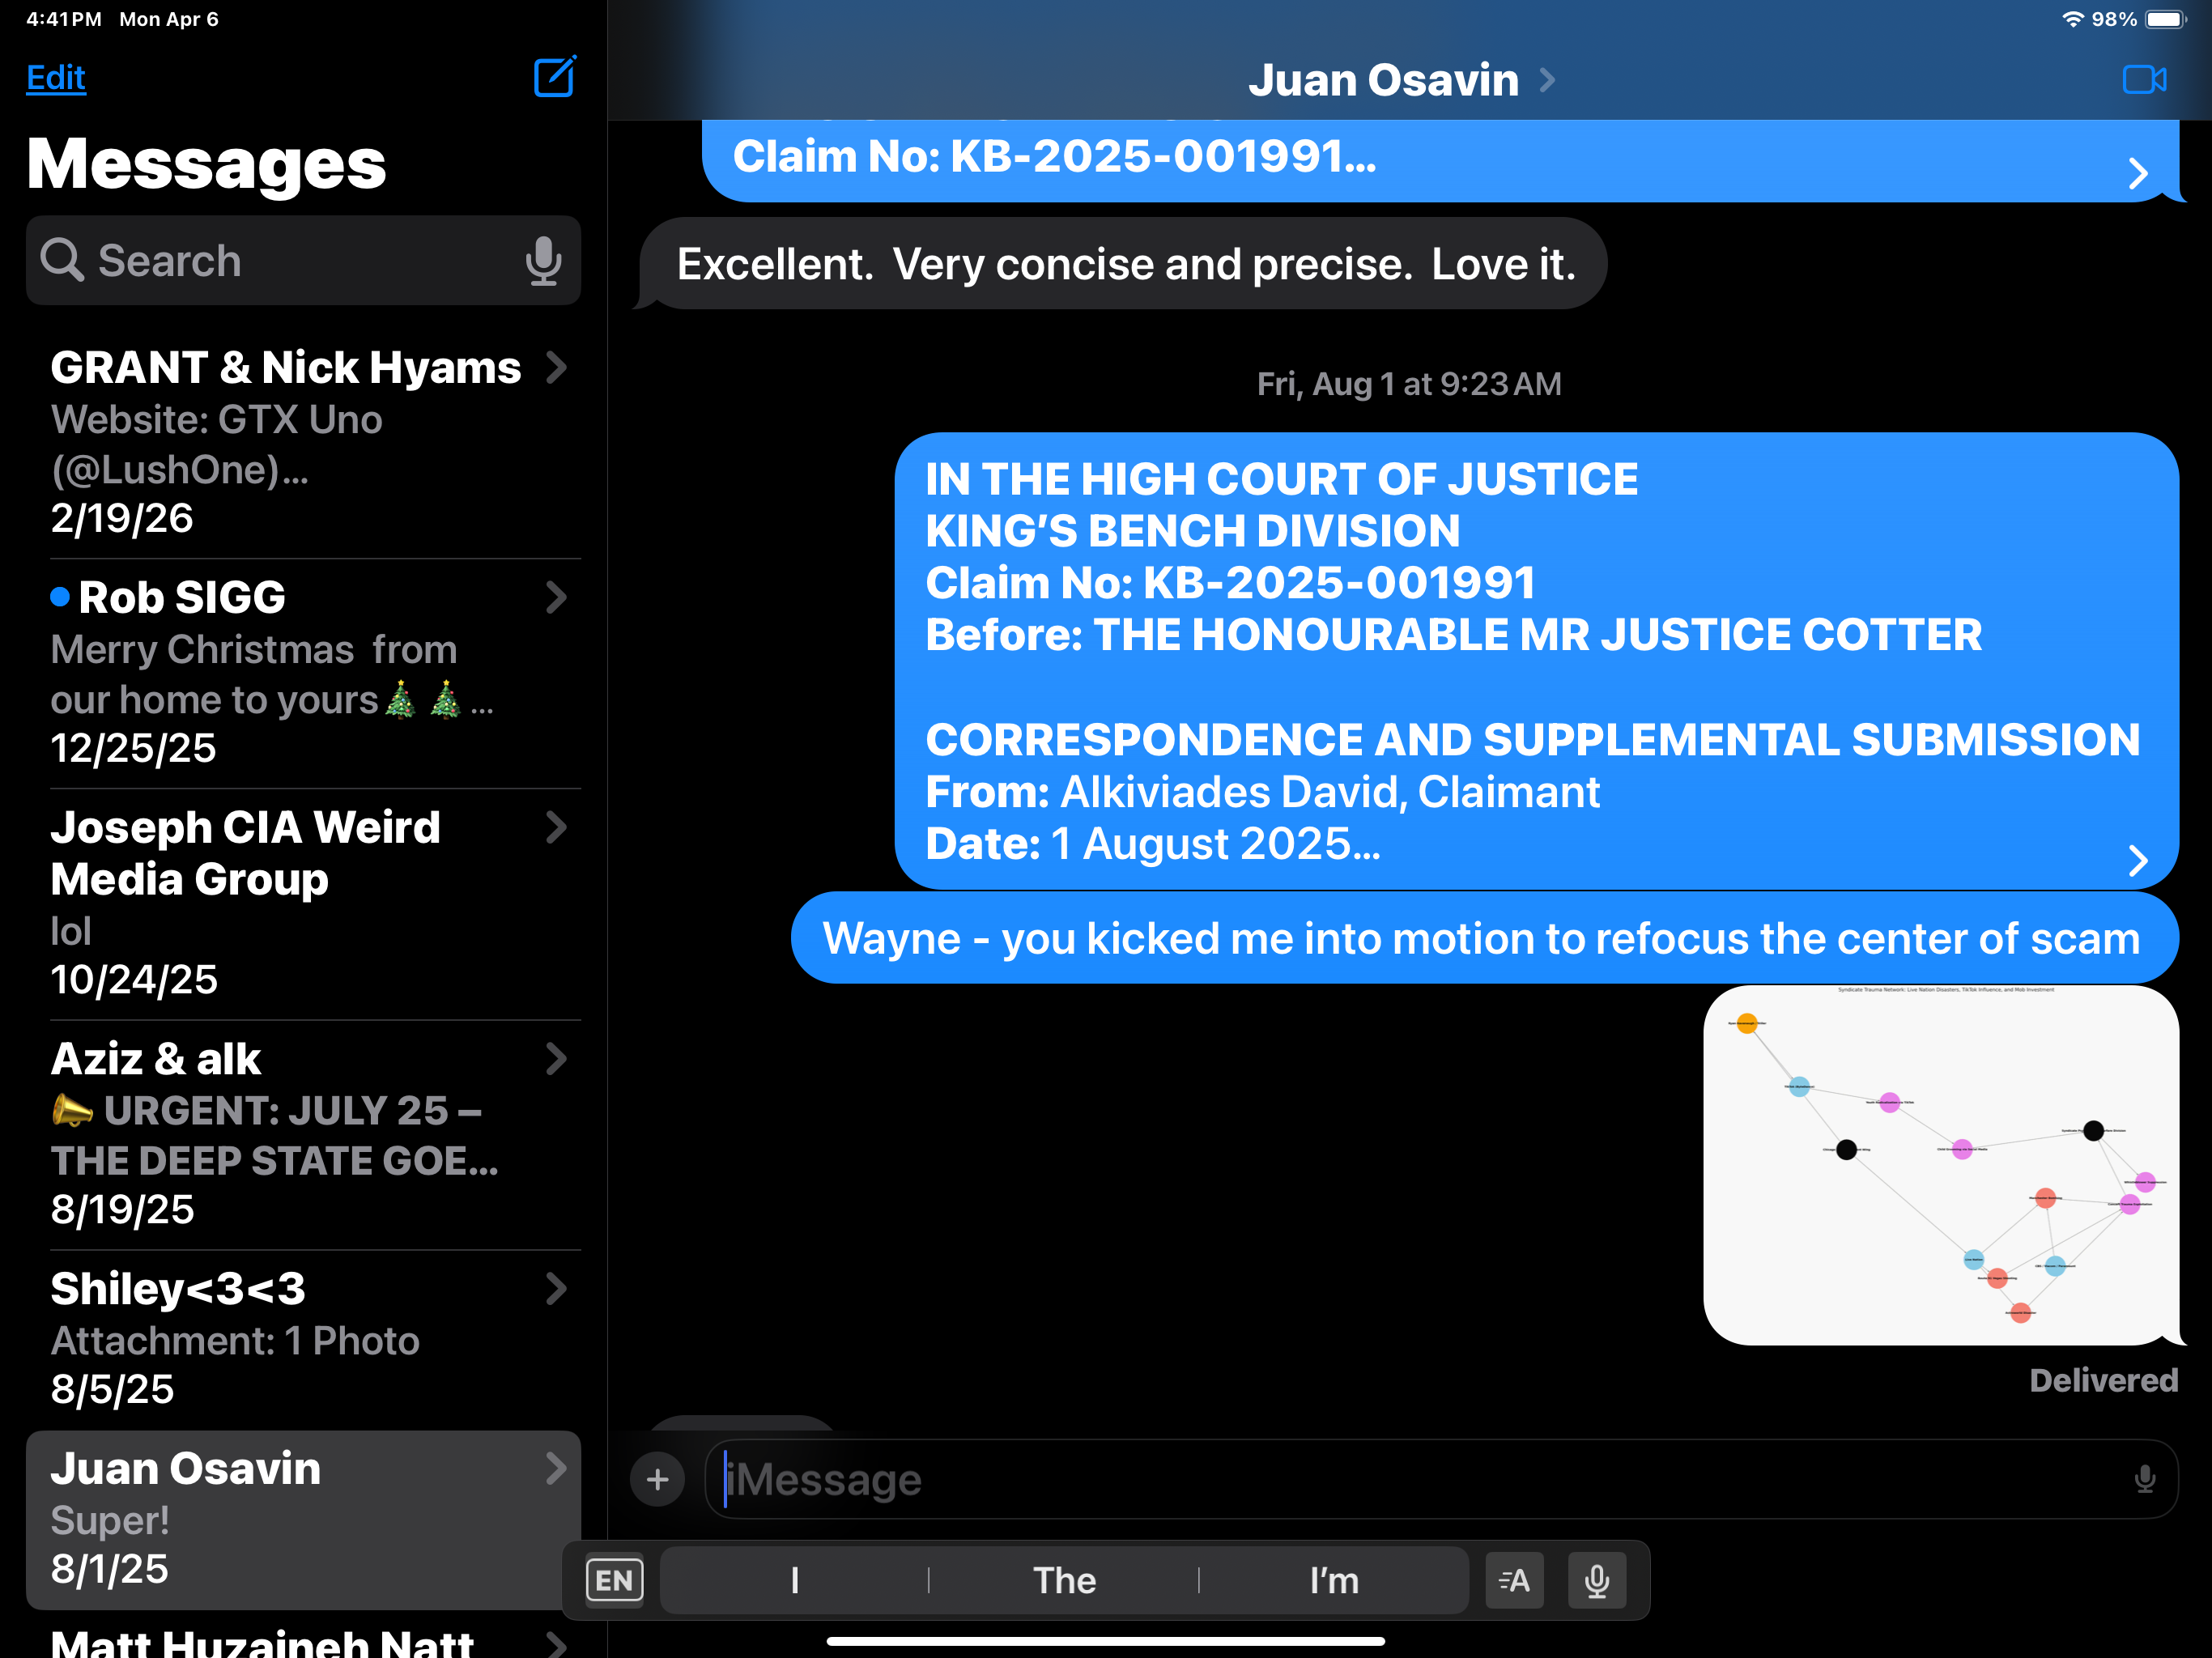Start a FaceTime video call
2212x1658 pixels.
point(2143,80)
